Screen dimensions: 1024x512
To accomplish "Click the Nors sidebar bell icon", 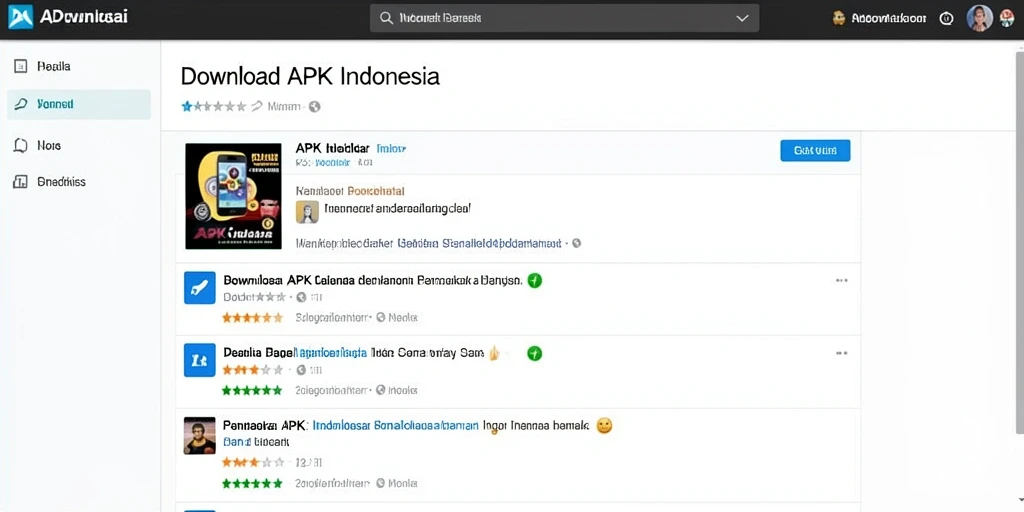I will click(x=20, y=145).
